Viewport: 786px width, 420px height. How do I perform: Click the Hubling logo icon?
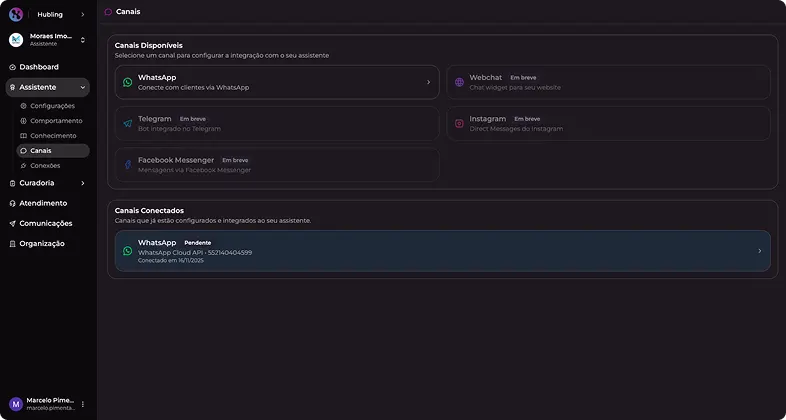16,15
